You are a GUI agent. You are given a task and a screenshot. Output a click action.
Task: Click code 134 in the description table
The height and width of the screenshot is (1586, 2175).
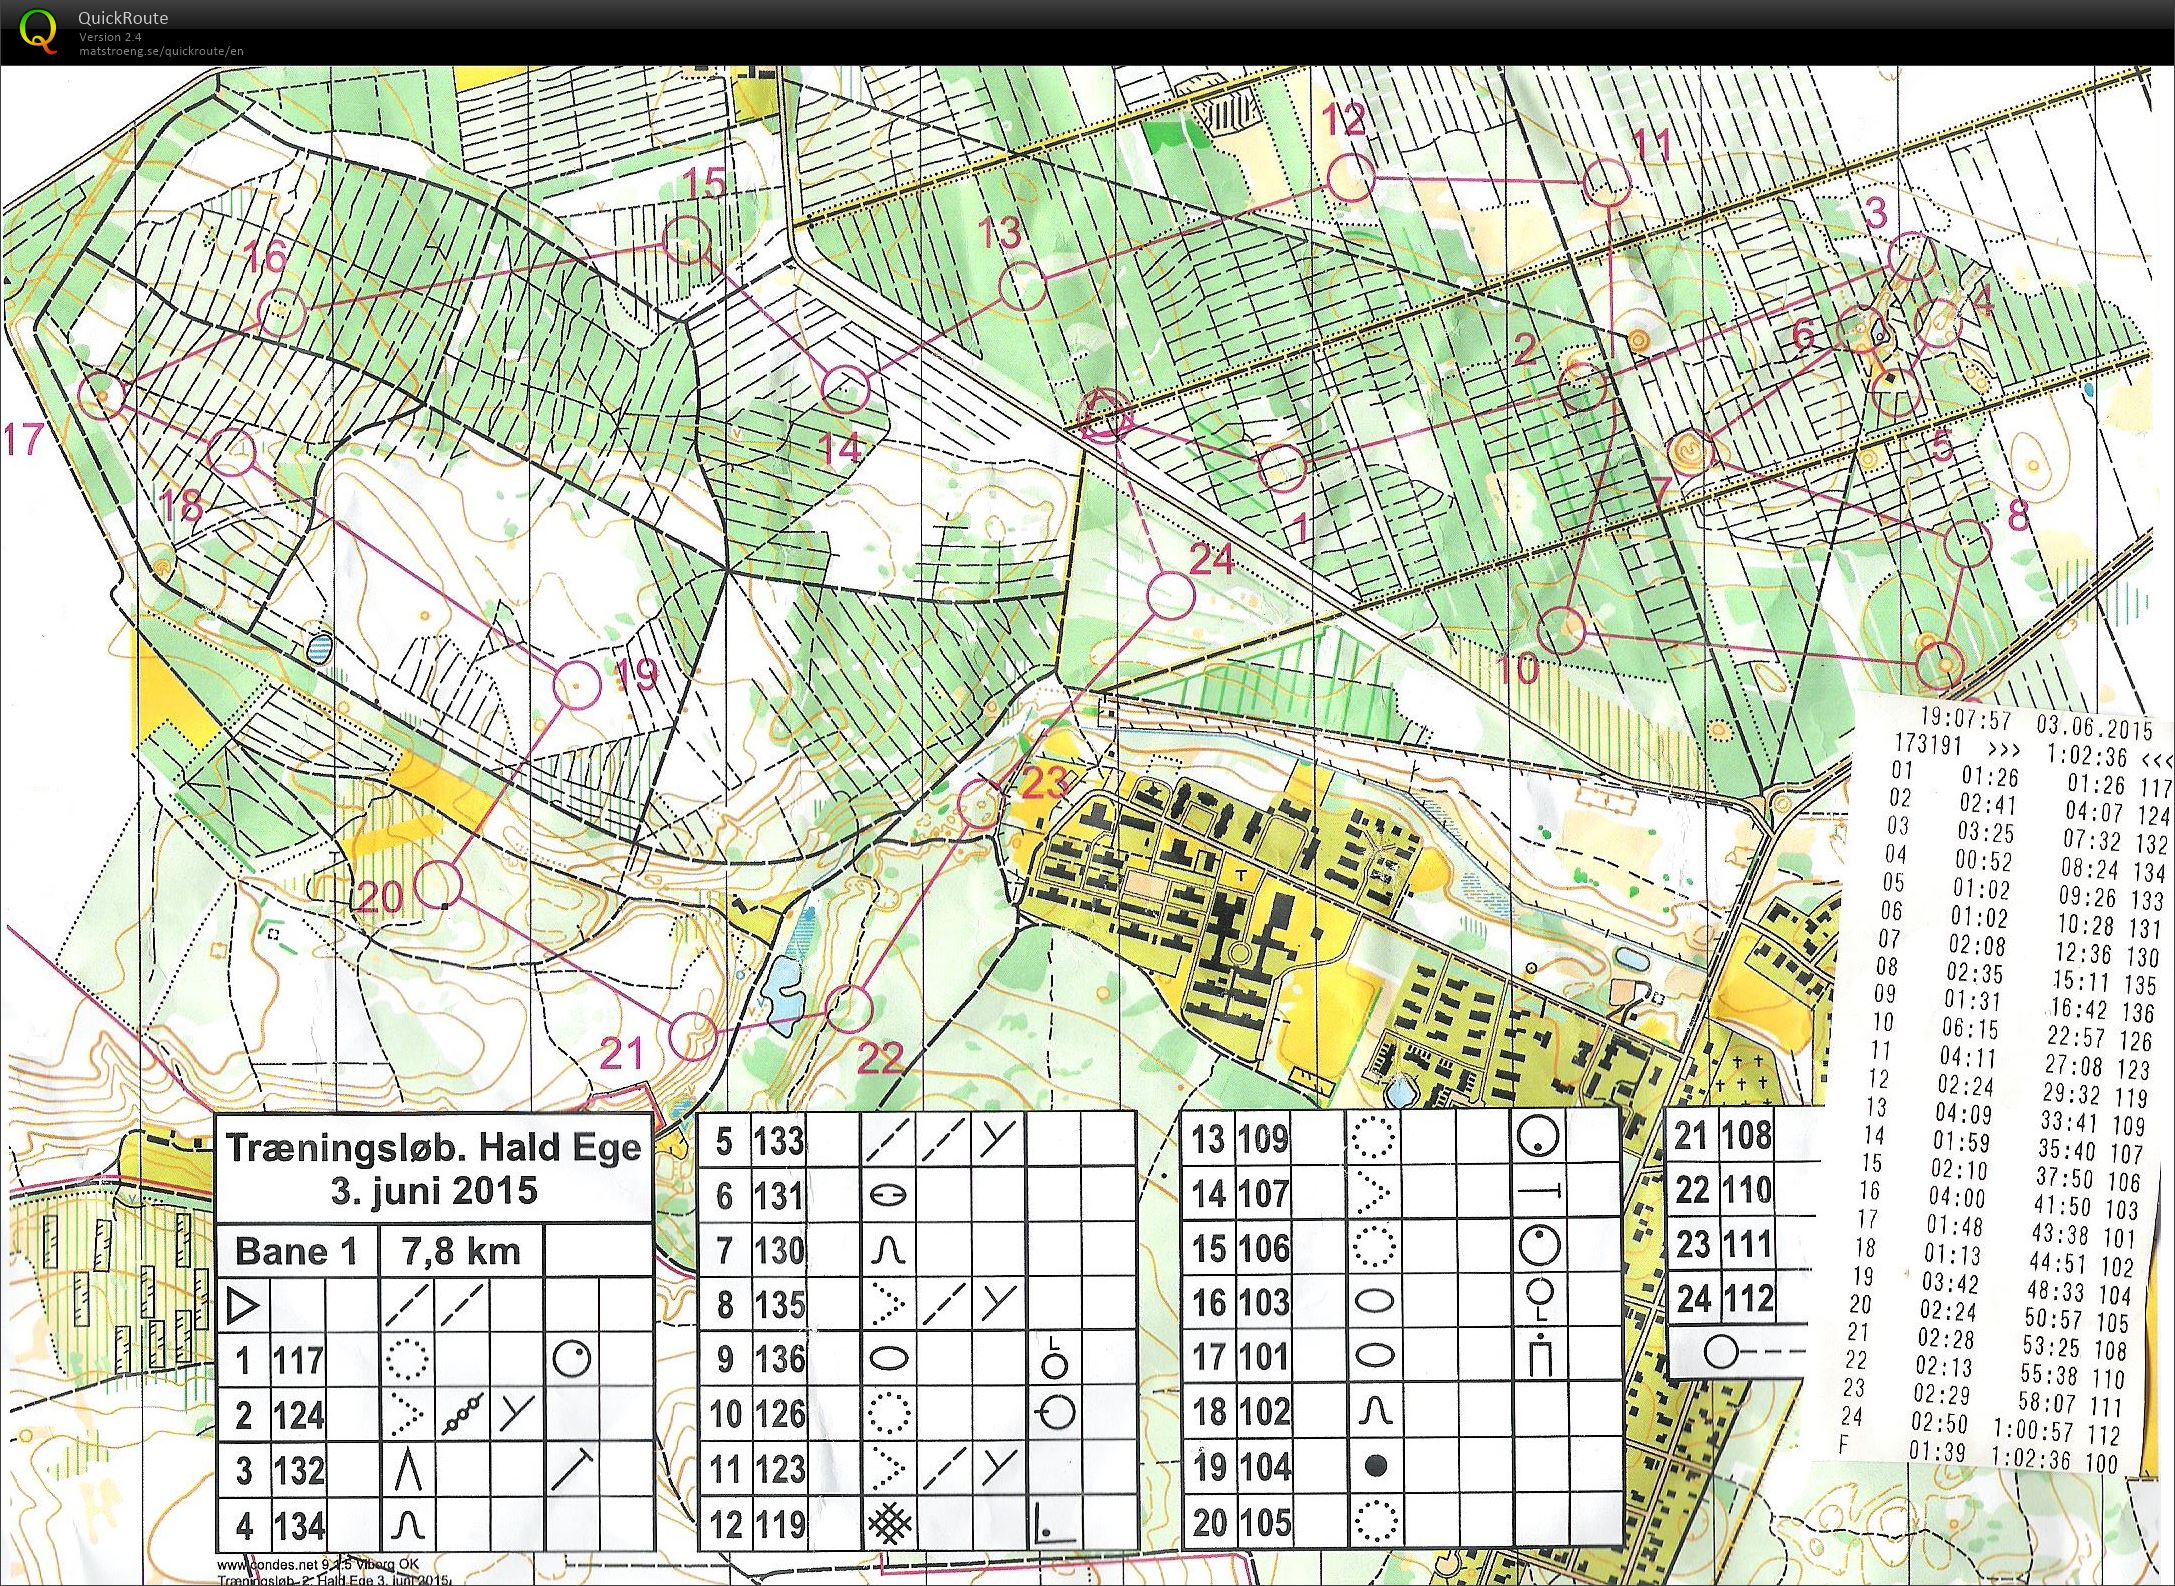click(x=299, y=1526)
